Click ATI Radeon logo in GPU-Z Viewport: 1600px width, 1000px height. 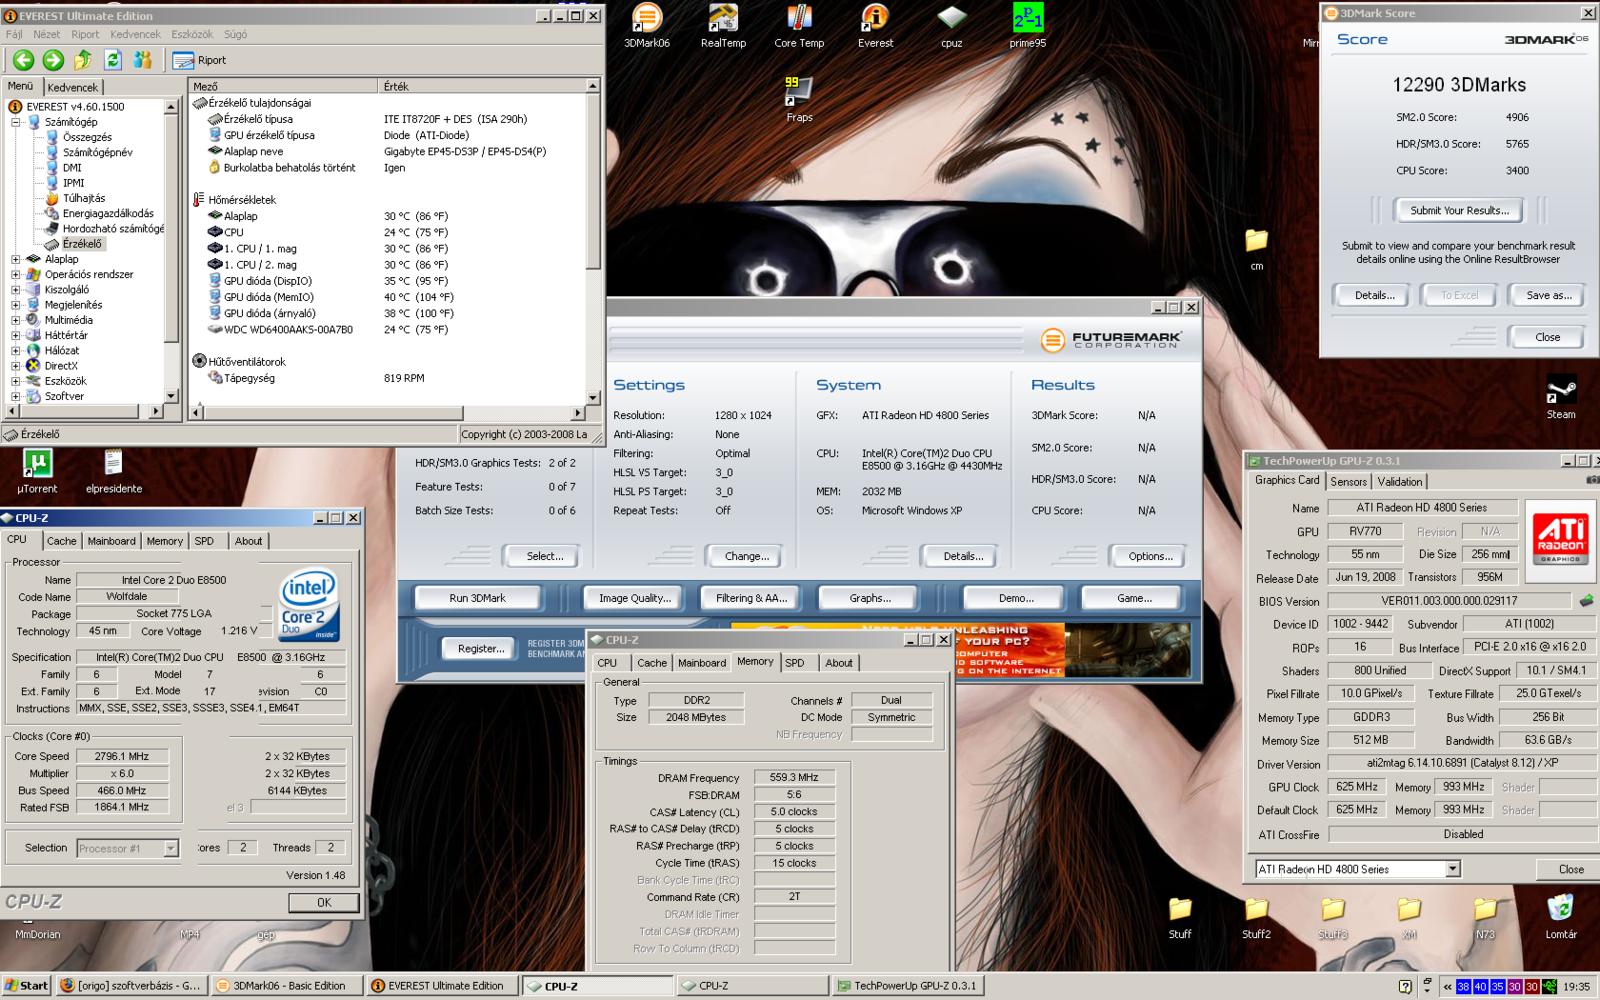point(1560,539)
